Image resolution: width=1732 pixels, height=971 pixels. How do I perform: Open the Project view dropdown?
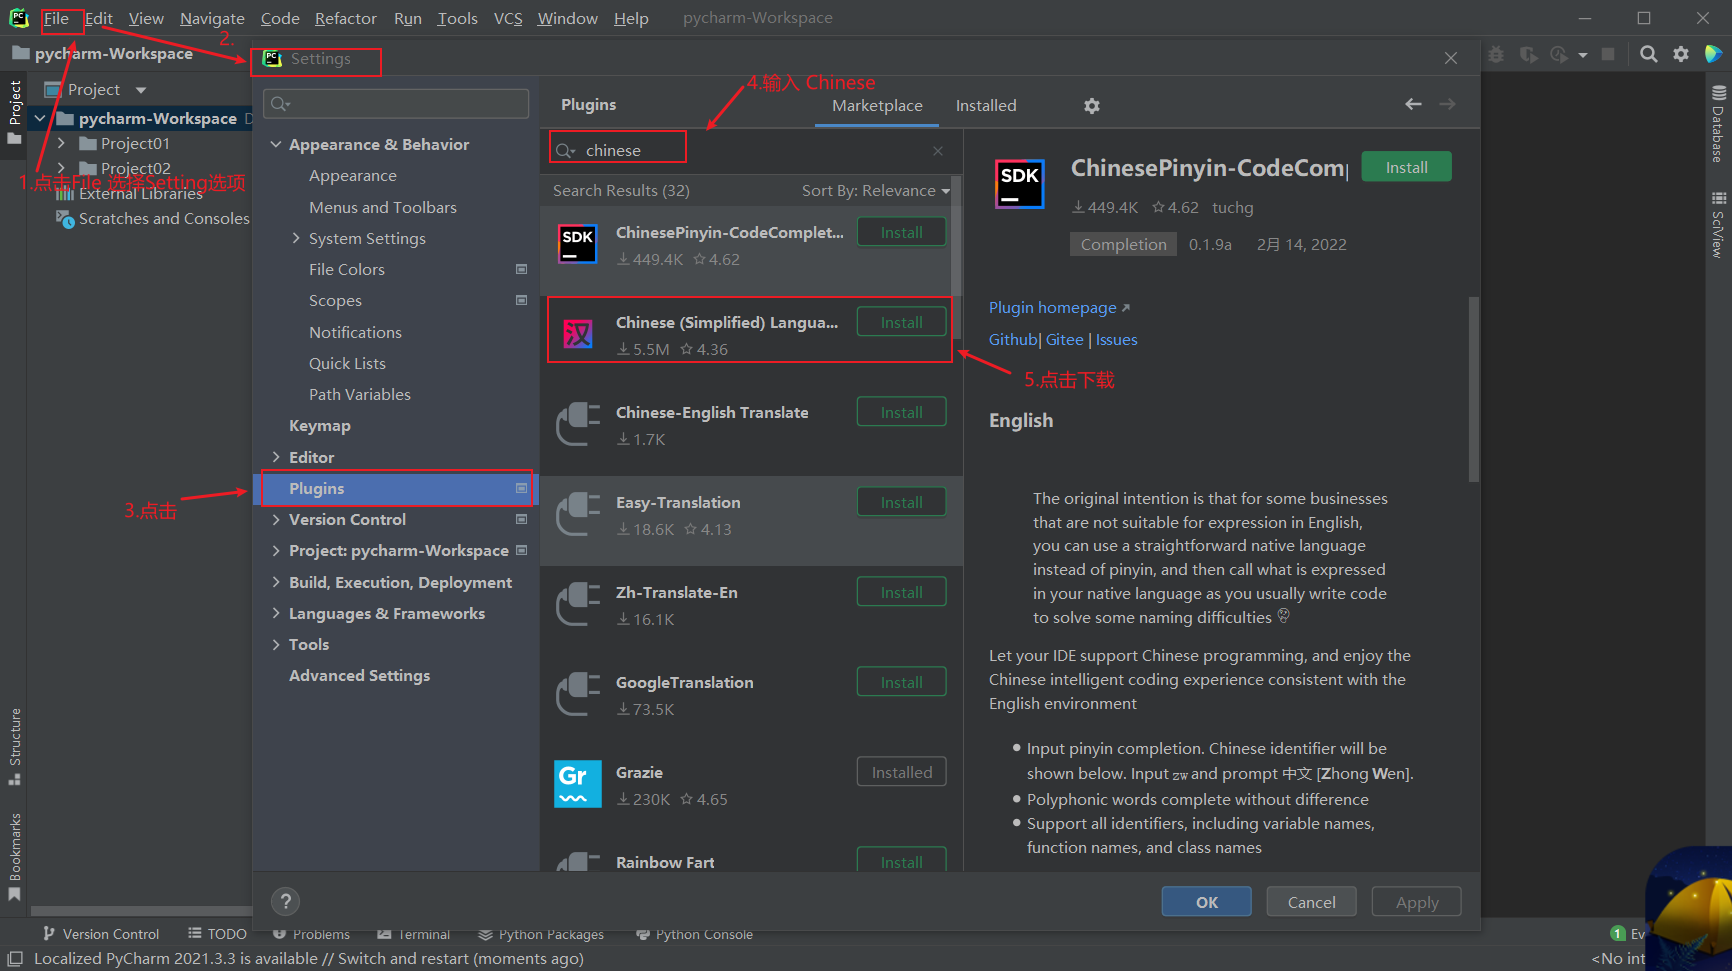(141, 90)
